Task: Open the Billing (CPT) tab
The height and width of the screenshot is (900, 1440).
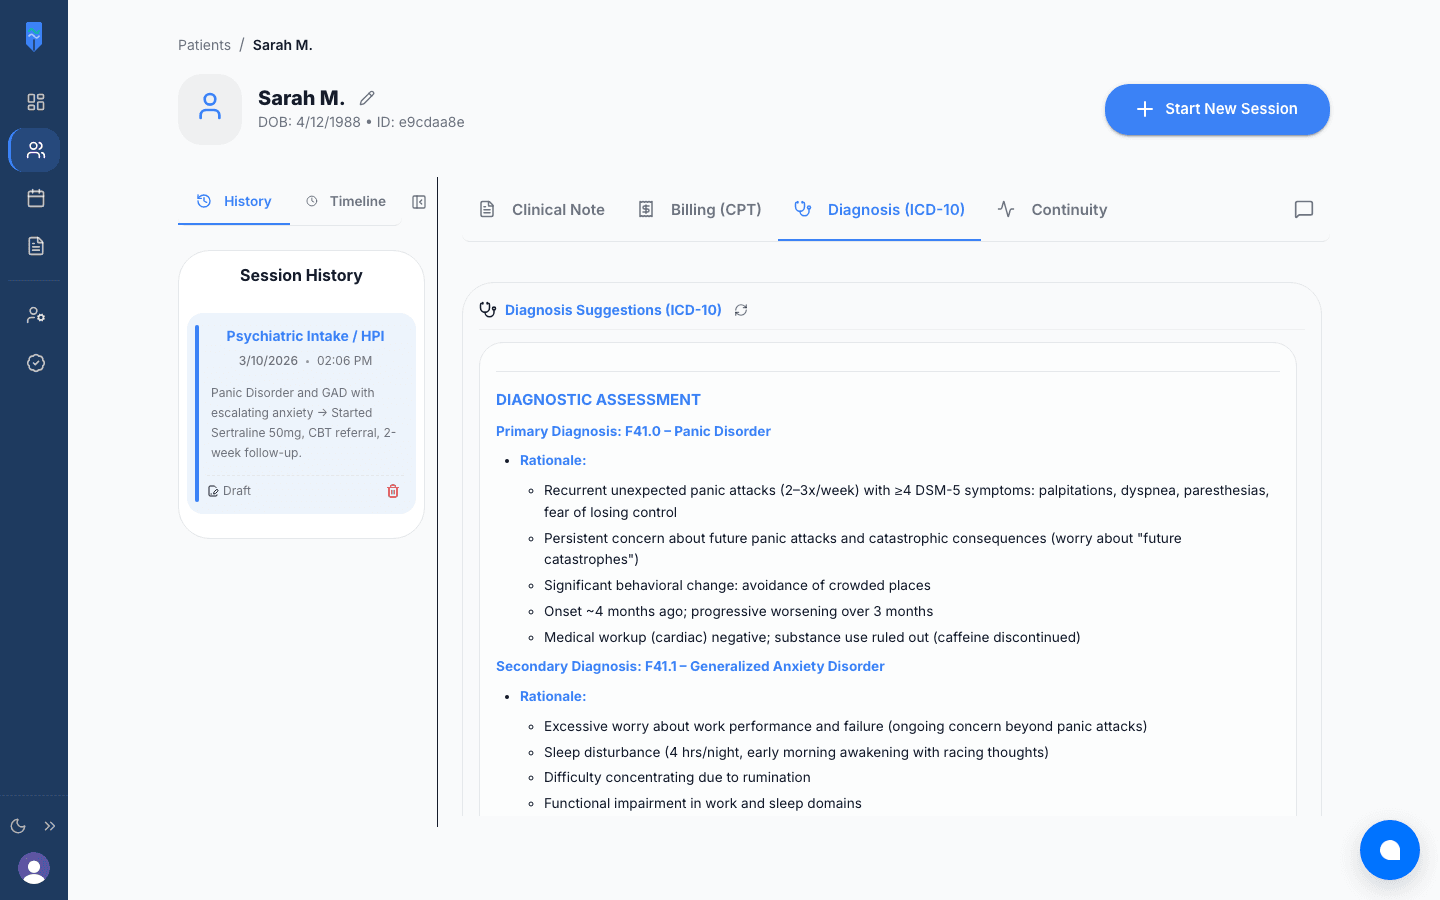Action: pos(700,209)
